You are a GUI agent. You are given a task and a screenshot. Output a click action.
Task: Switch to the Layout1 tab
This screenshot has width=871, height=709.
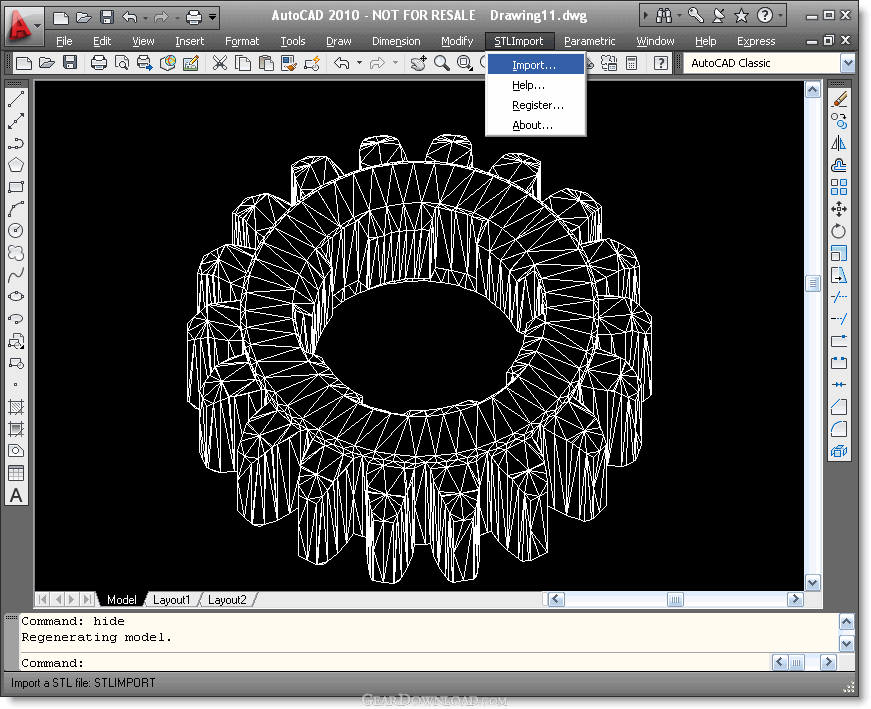(171, 600)
